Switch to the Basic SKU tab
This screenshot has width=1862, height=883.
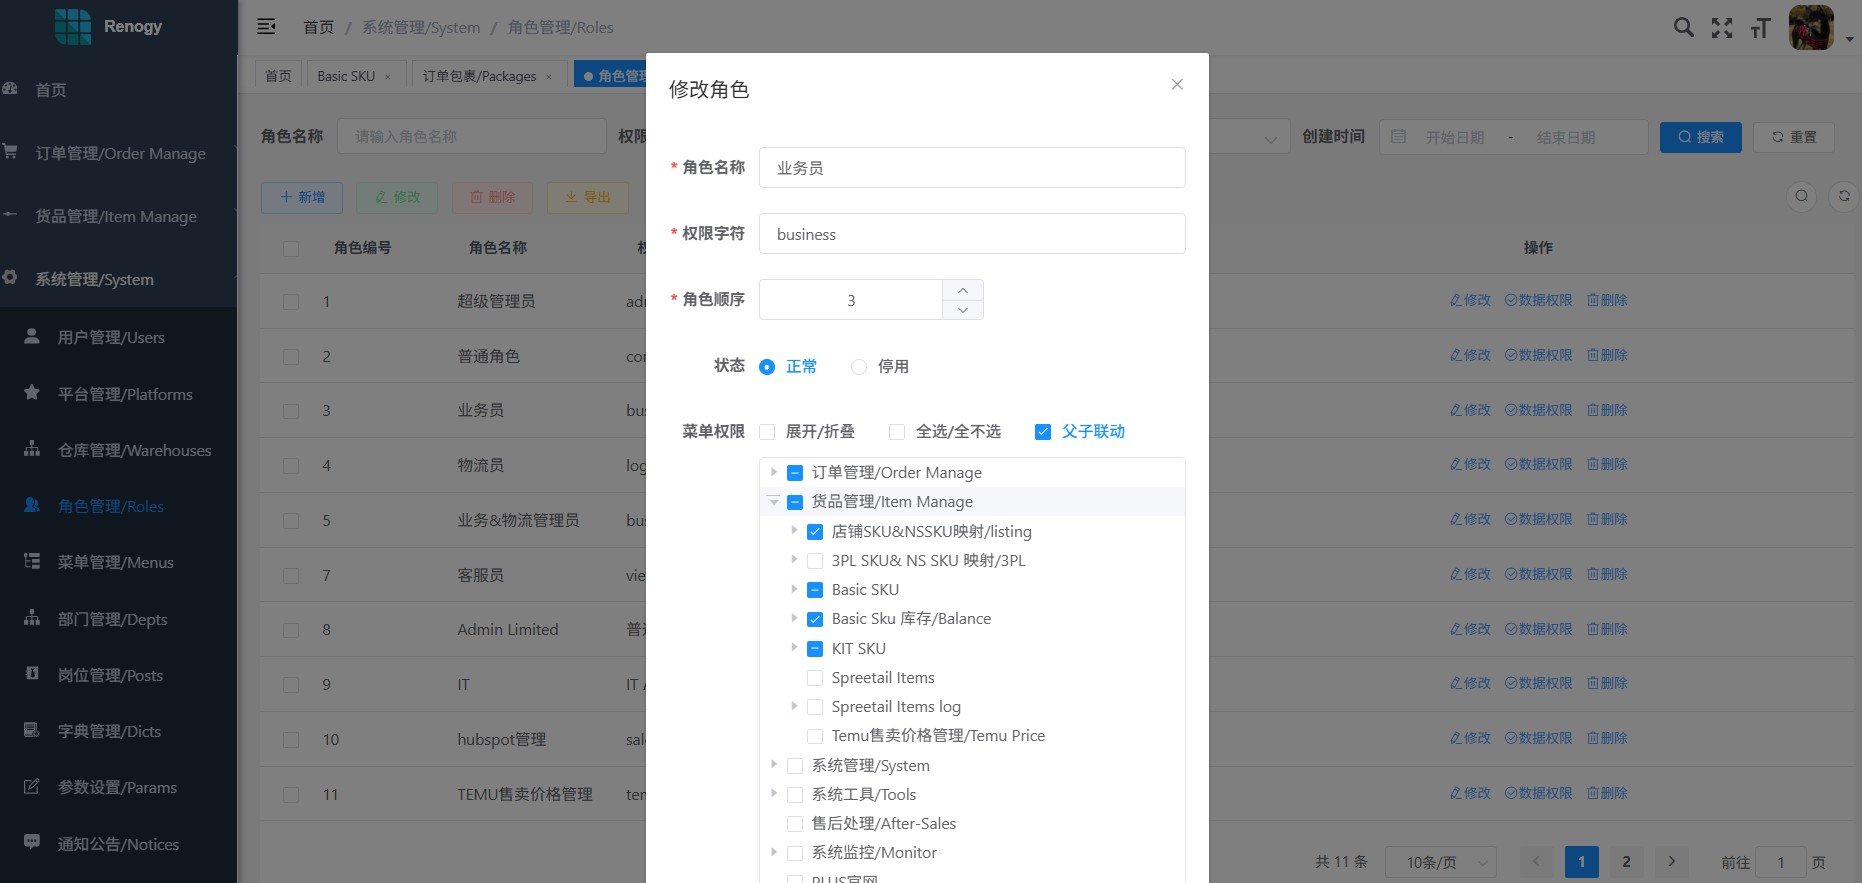[346, 76]
